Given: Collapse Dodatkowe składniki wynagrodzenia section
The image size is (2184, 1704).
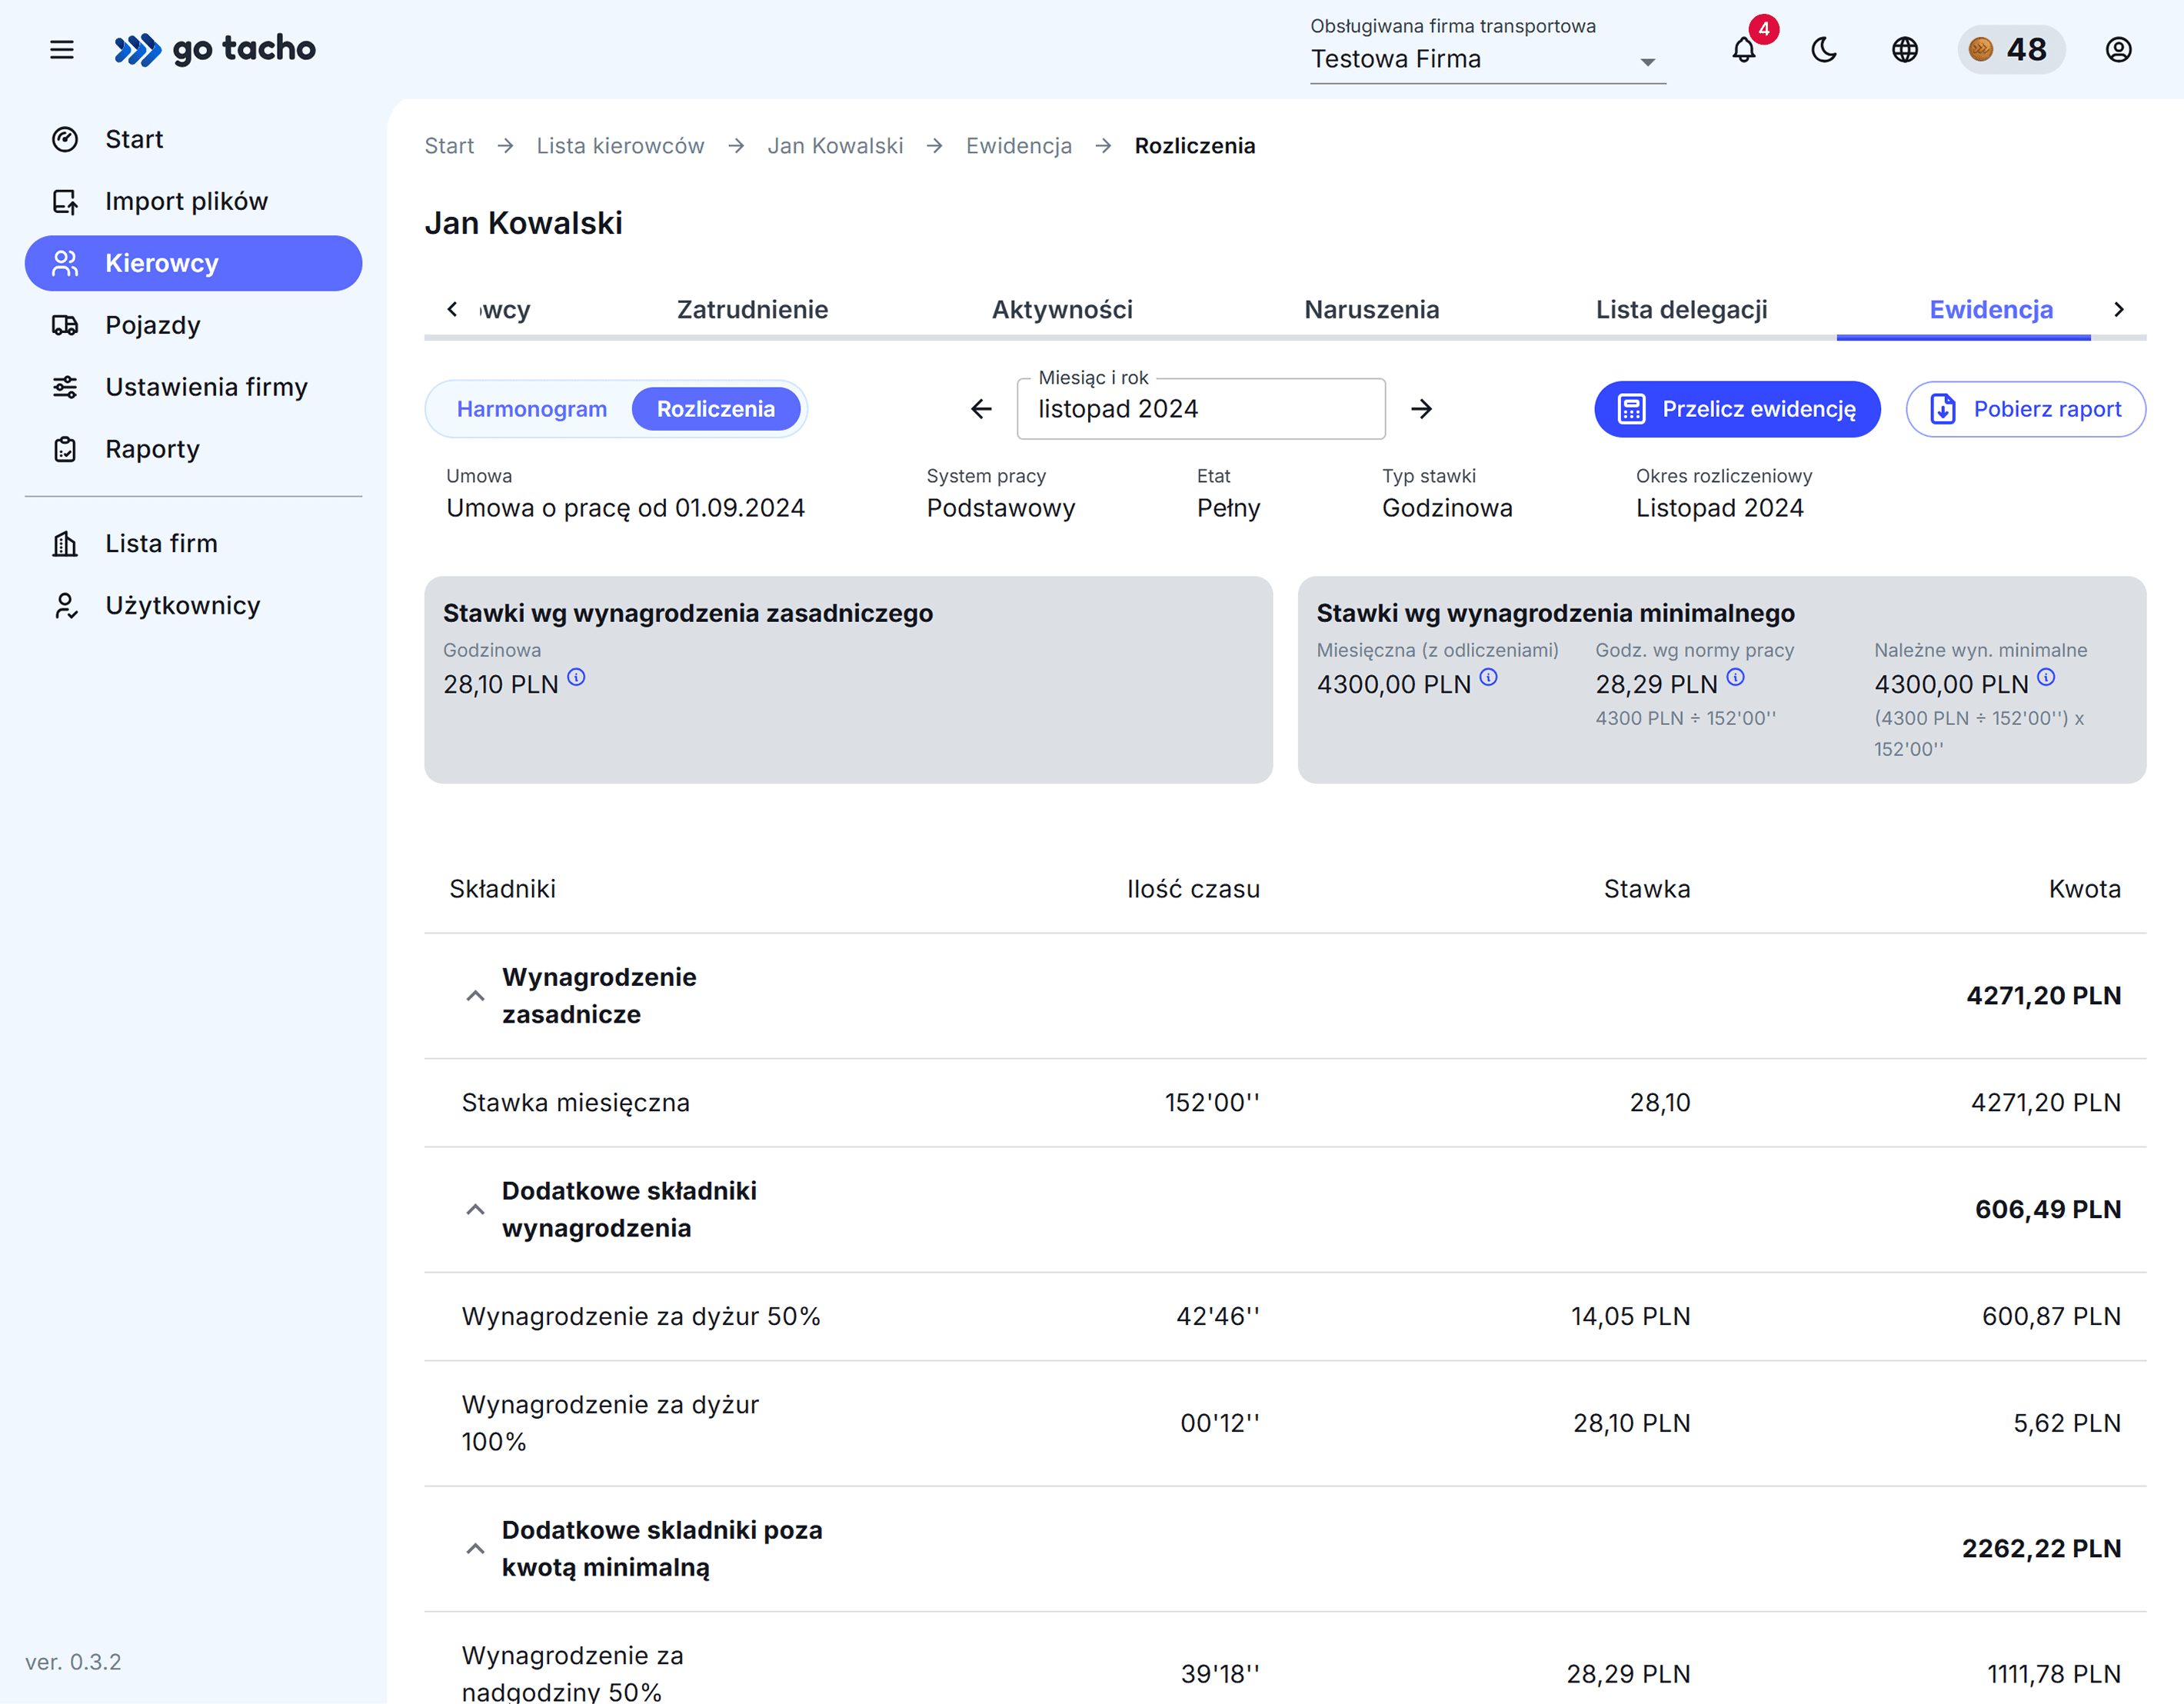Looking at the screenshot, I should pyautogui.click(x=475, y=1210).
